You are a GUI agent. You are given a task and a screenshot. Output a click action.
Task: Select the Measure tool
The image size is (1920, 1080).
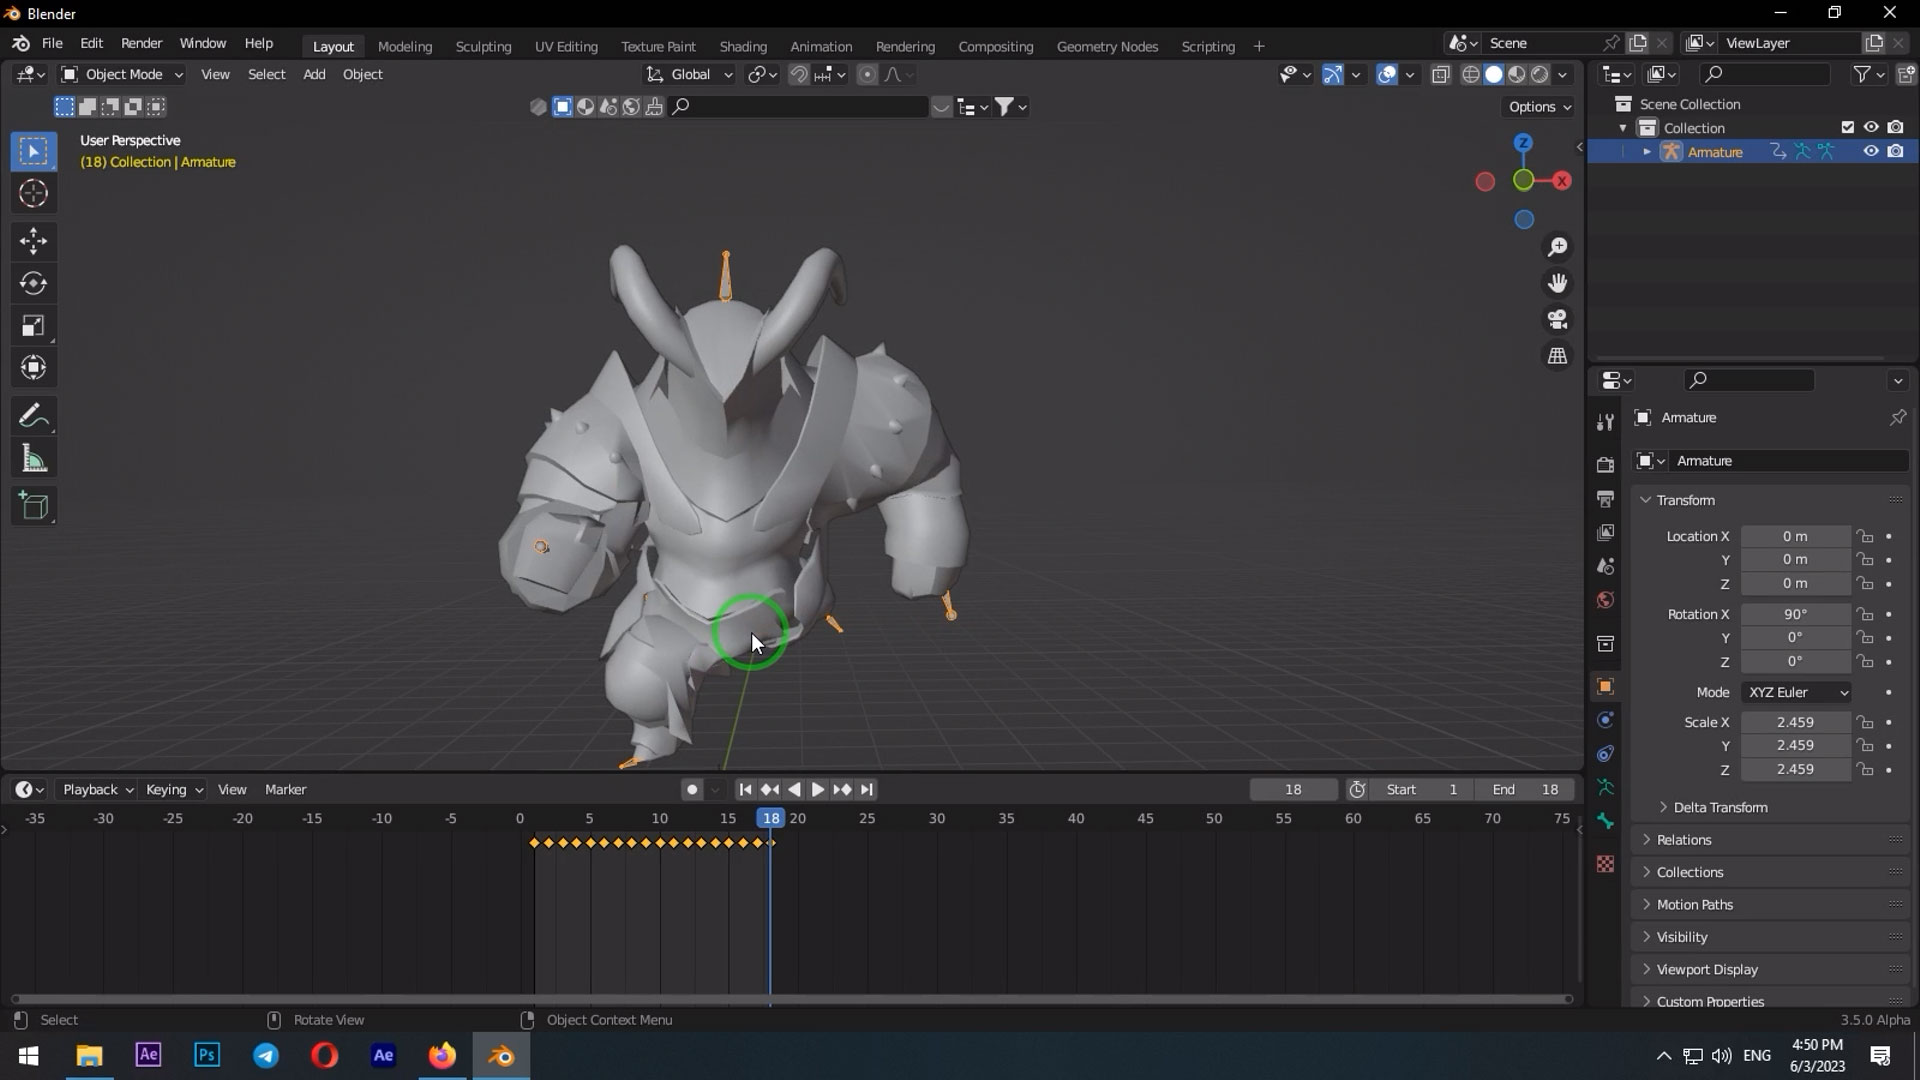coord(33,457)
